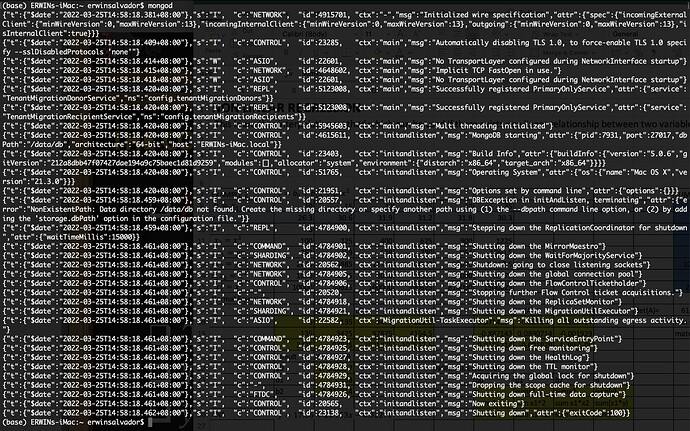Click "DBException in initAndListen, terminating" message
The height and width of the screenshot is (431, 690).
pyautogui.click(x=555, y=199)
